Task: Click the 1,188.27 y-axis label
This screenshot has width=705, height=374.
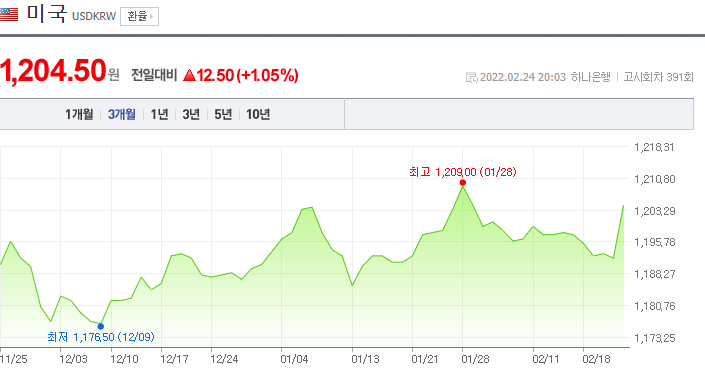Action: 655,274
